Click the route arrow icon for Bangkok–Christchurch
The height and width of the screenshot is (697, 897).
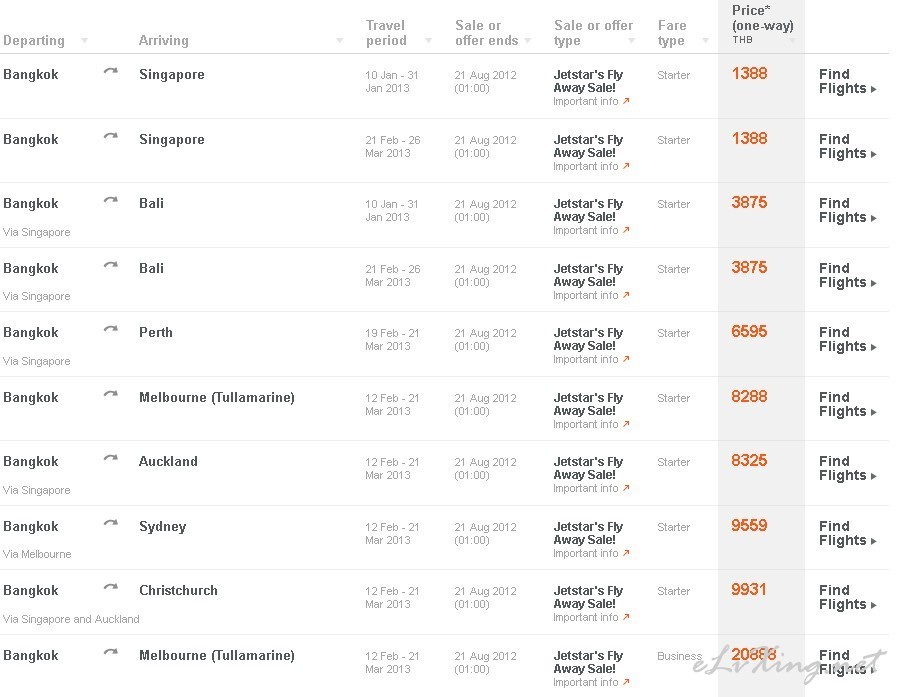tap(110, 587)
